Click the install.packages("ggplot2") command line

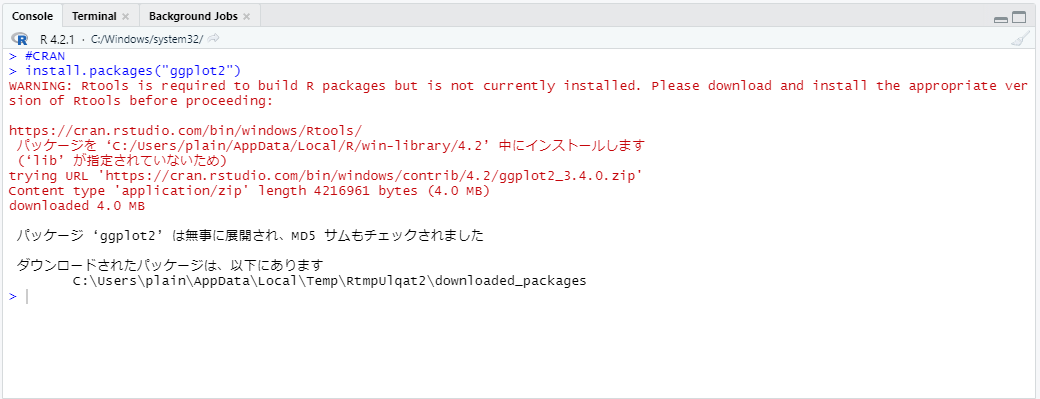(133, 70)
